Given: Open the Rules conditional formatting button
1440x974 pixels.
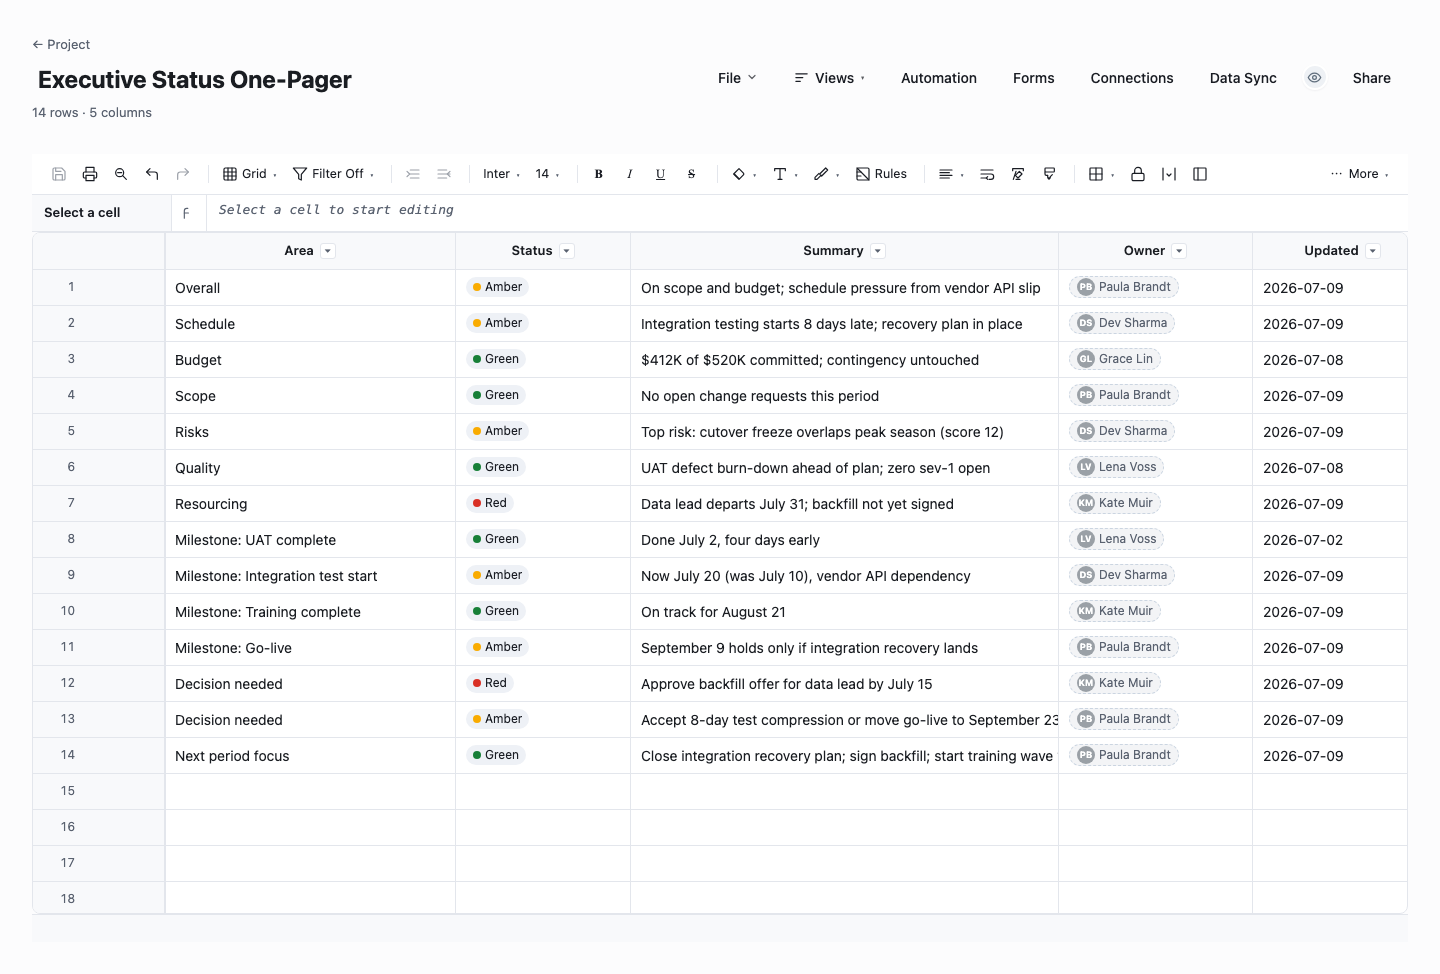Looking at the screenshot, I should 882,174.
